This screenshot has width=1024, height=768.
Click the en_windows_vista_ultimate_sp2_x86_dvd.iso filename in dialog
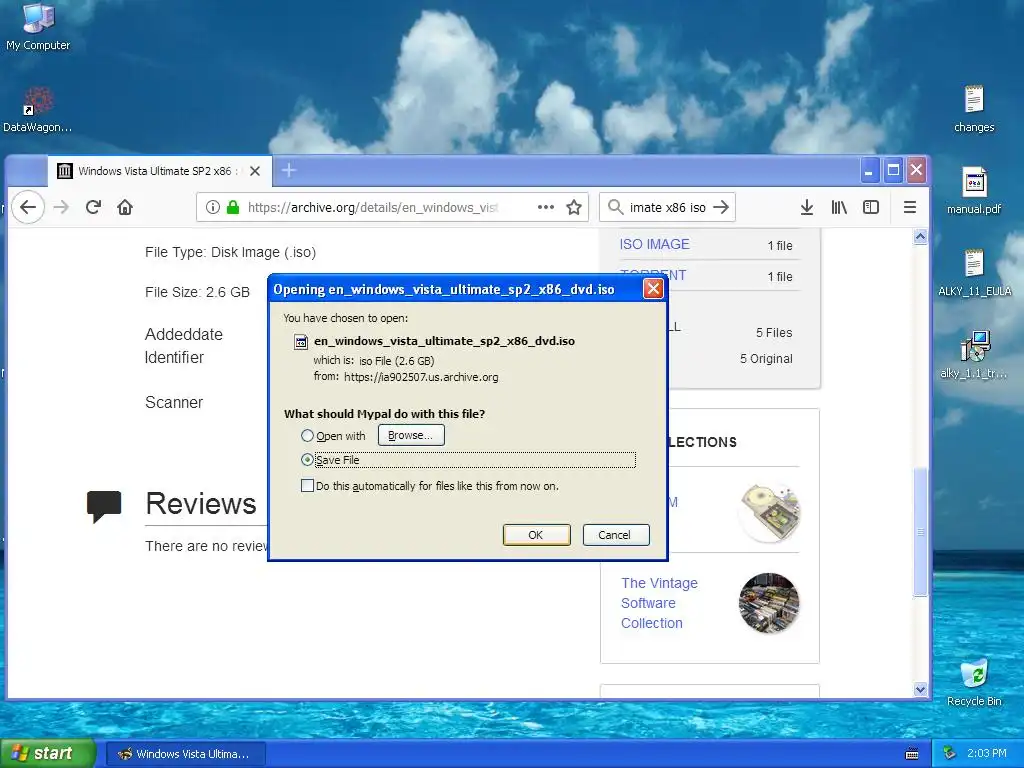444,341
